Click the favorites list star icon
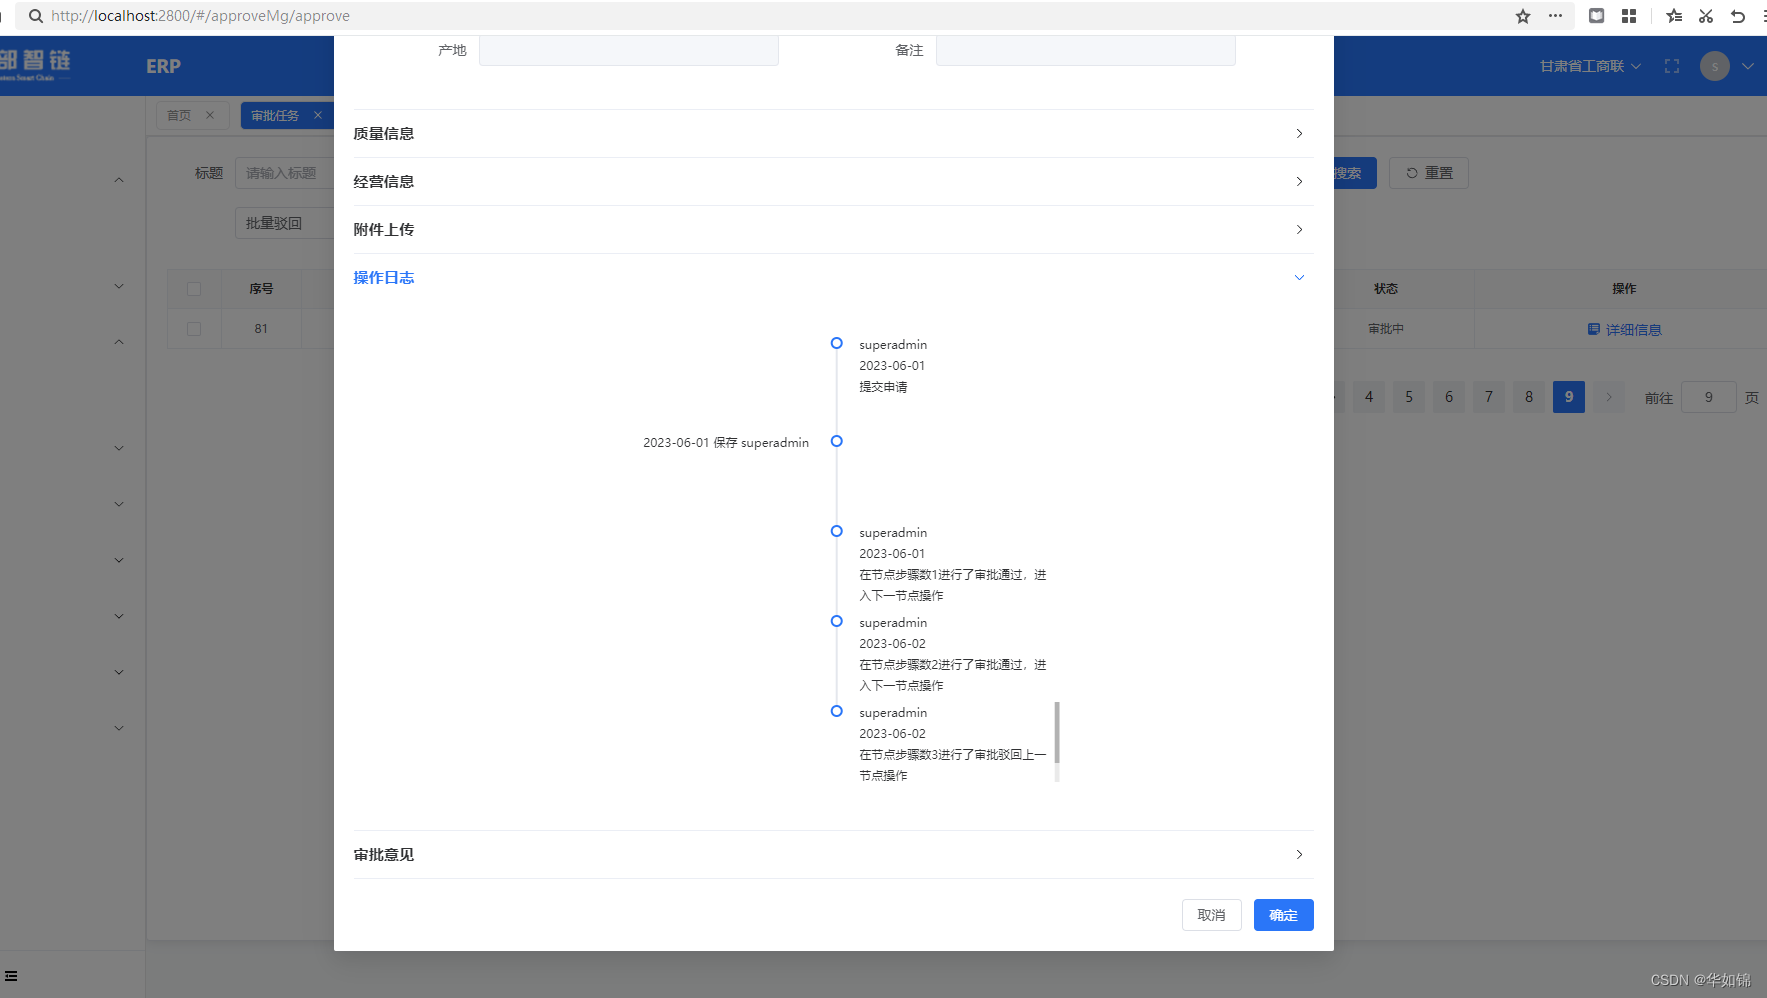The image size is (1767, 998). click(1673, 16)
